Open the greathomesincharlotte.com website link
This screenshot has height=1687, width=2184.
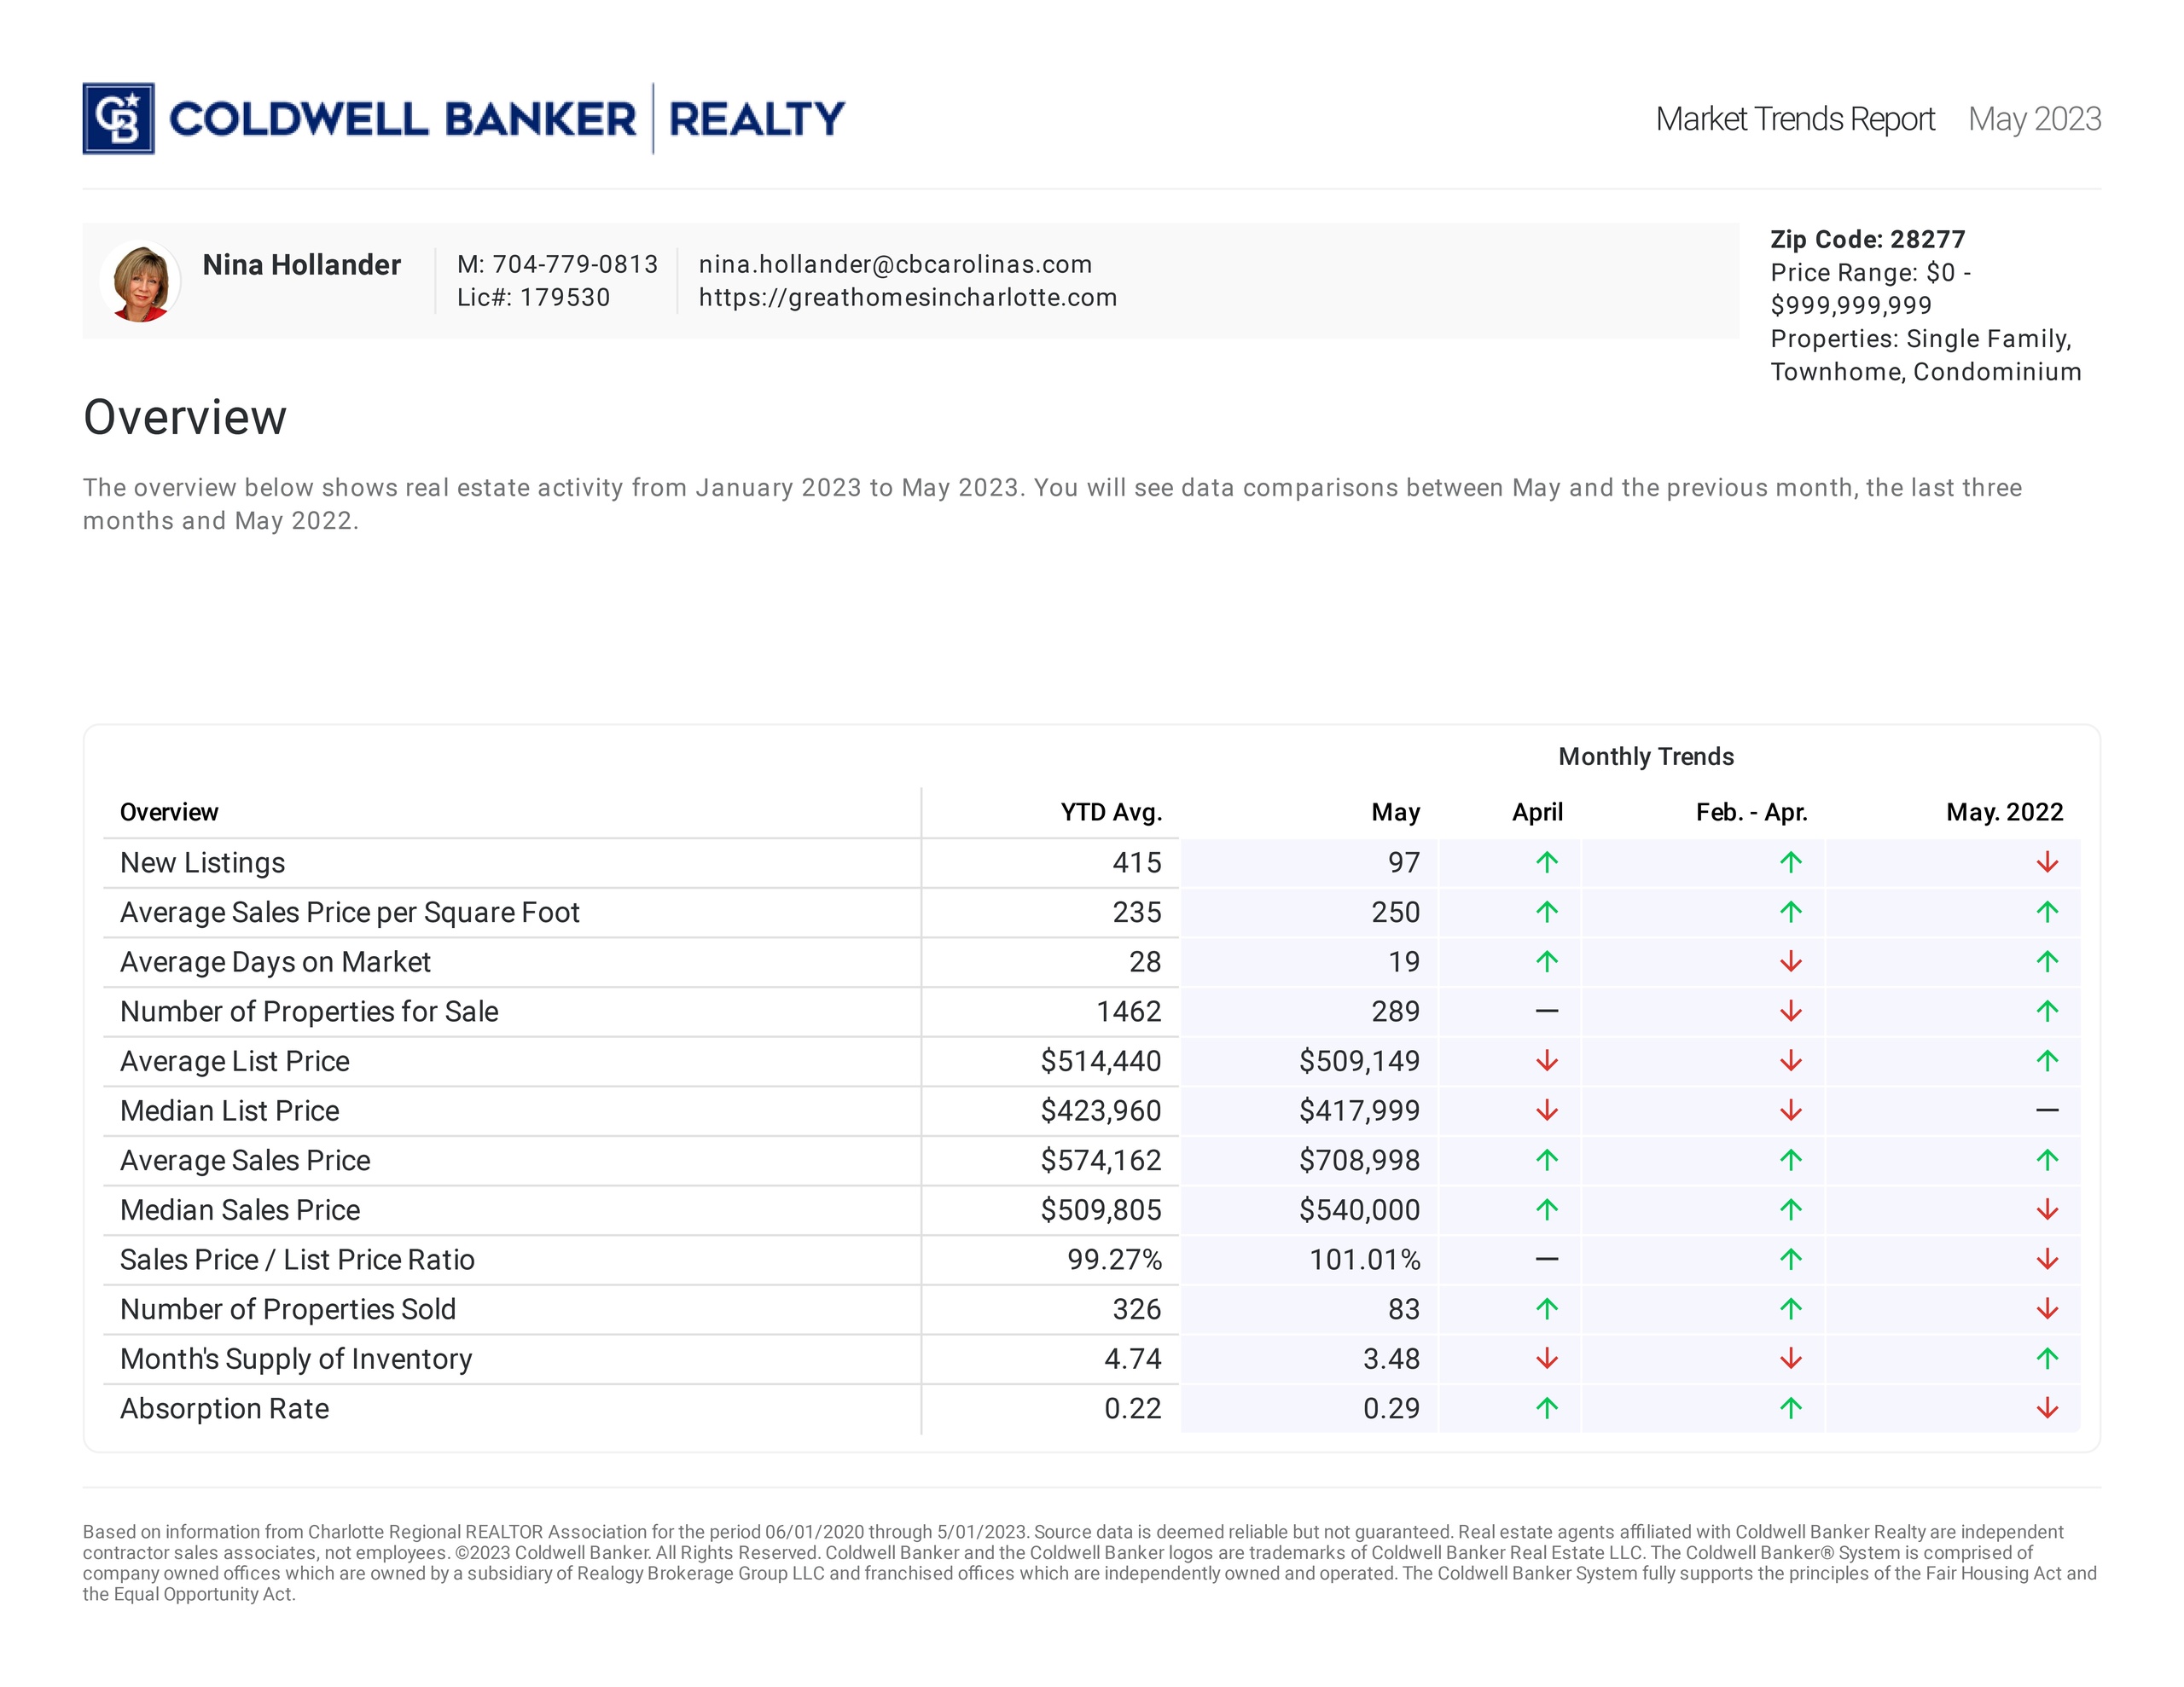tap(907, 298)
